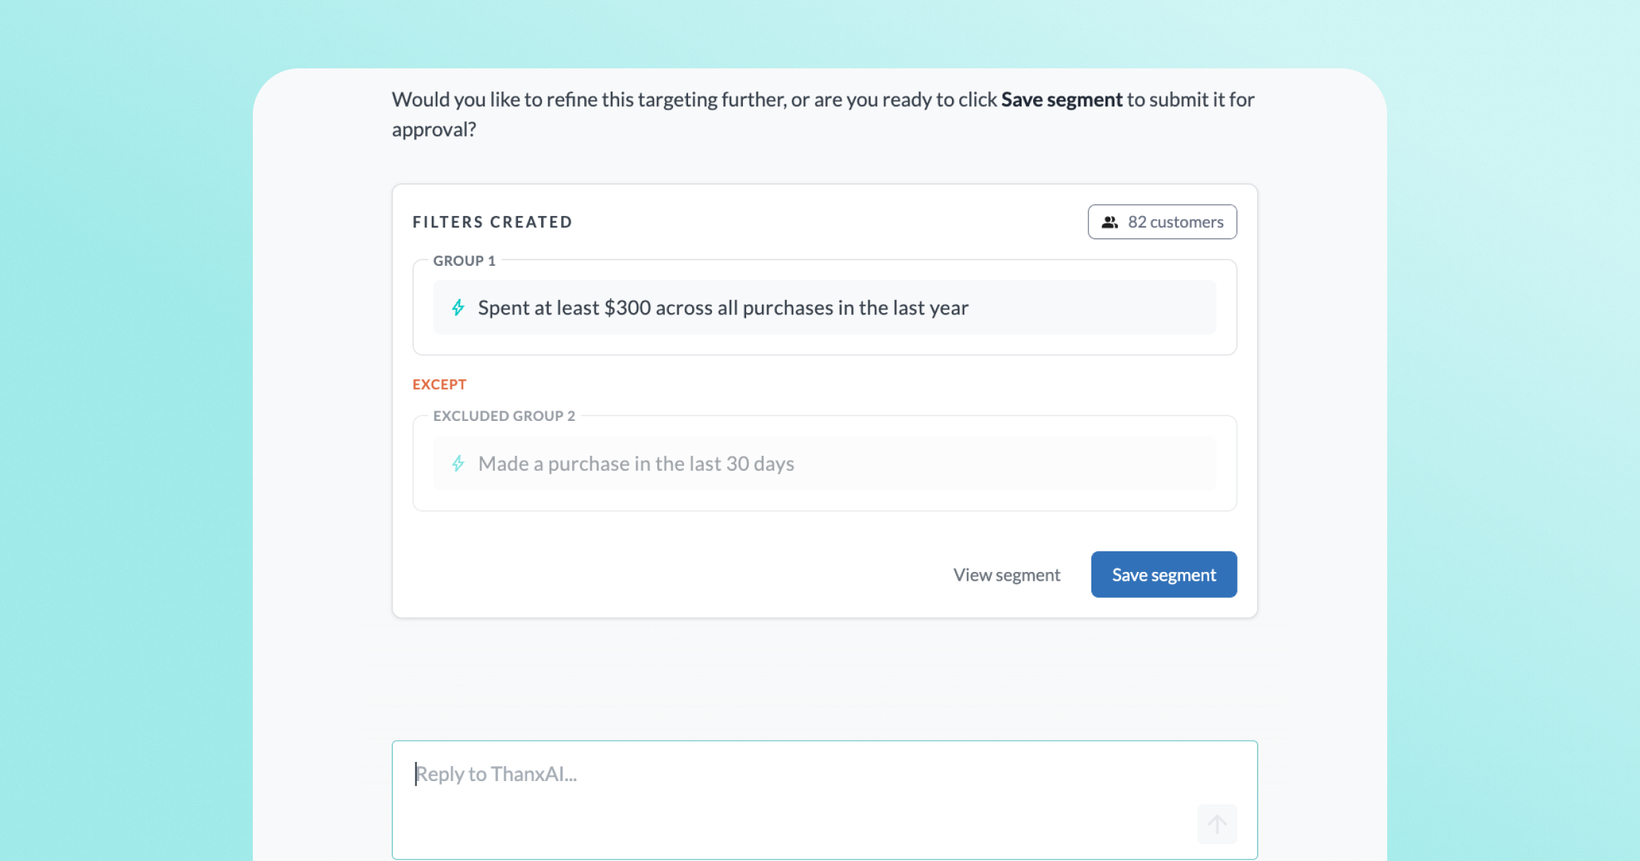Send reply using the up arrow button
Viewport: 1640px width, 861px height.
[1217, 824]
